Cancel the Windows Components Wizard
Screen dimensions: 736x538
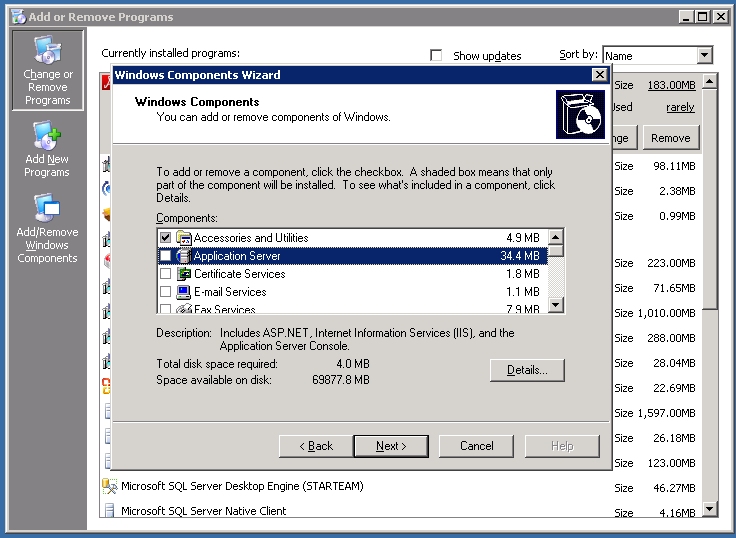click(476, 446)
